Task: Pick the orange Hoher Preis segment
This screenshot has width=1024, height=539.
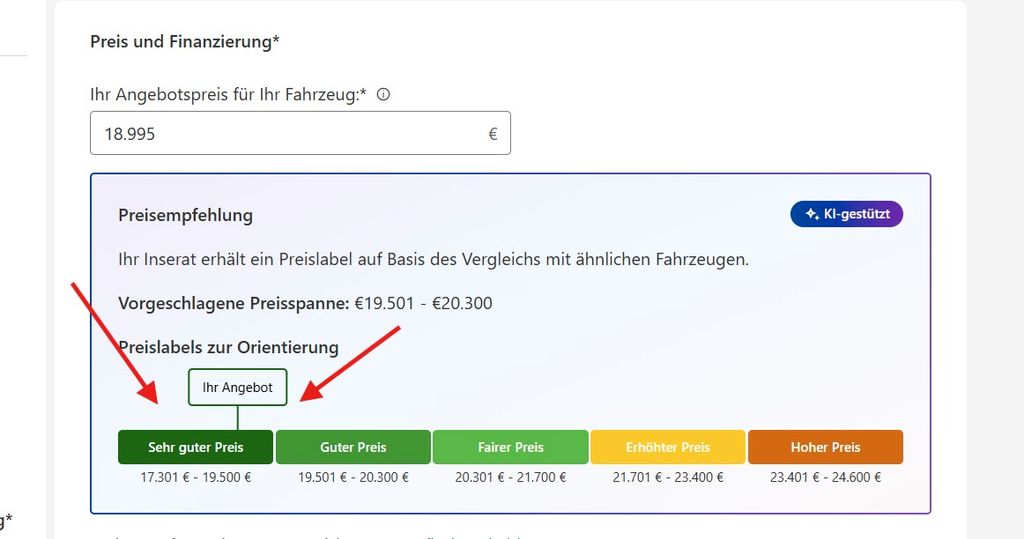Action: pos(825,447)
